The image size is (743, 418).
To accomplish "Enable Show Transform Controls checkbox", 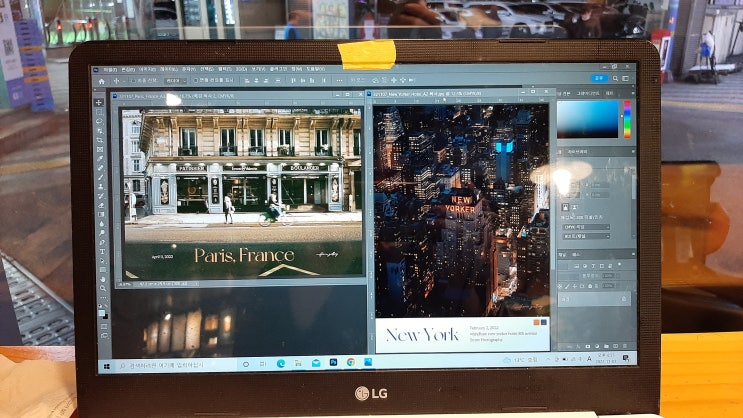I will click(196, 81).
